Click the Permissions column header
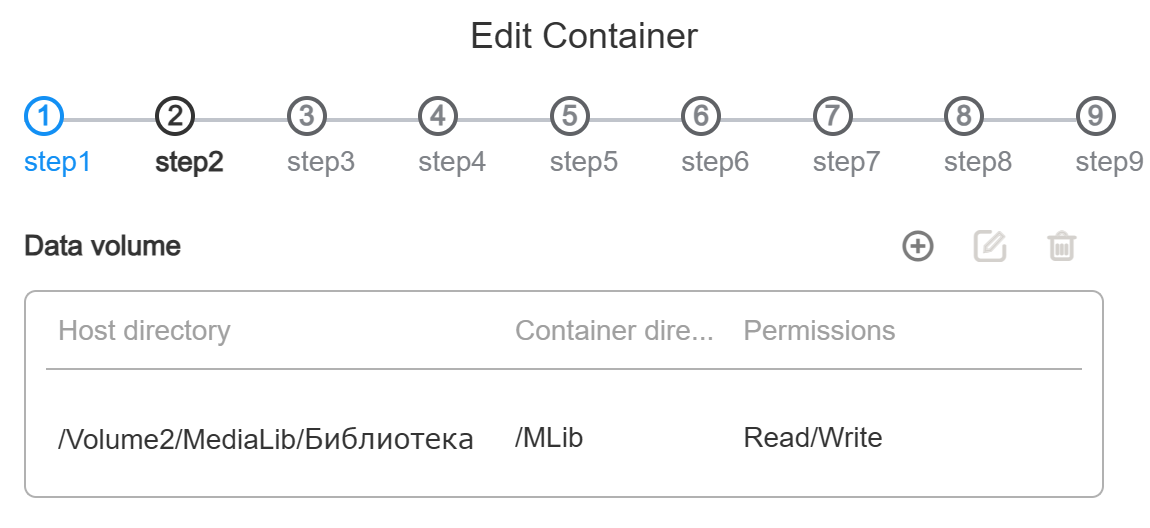The width and height of the screenshot is (1150, 528). coord(819,331)
